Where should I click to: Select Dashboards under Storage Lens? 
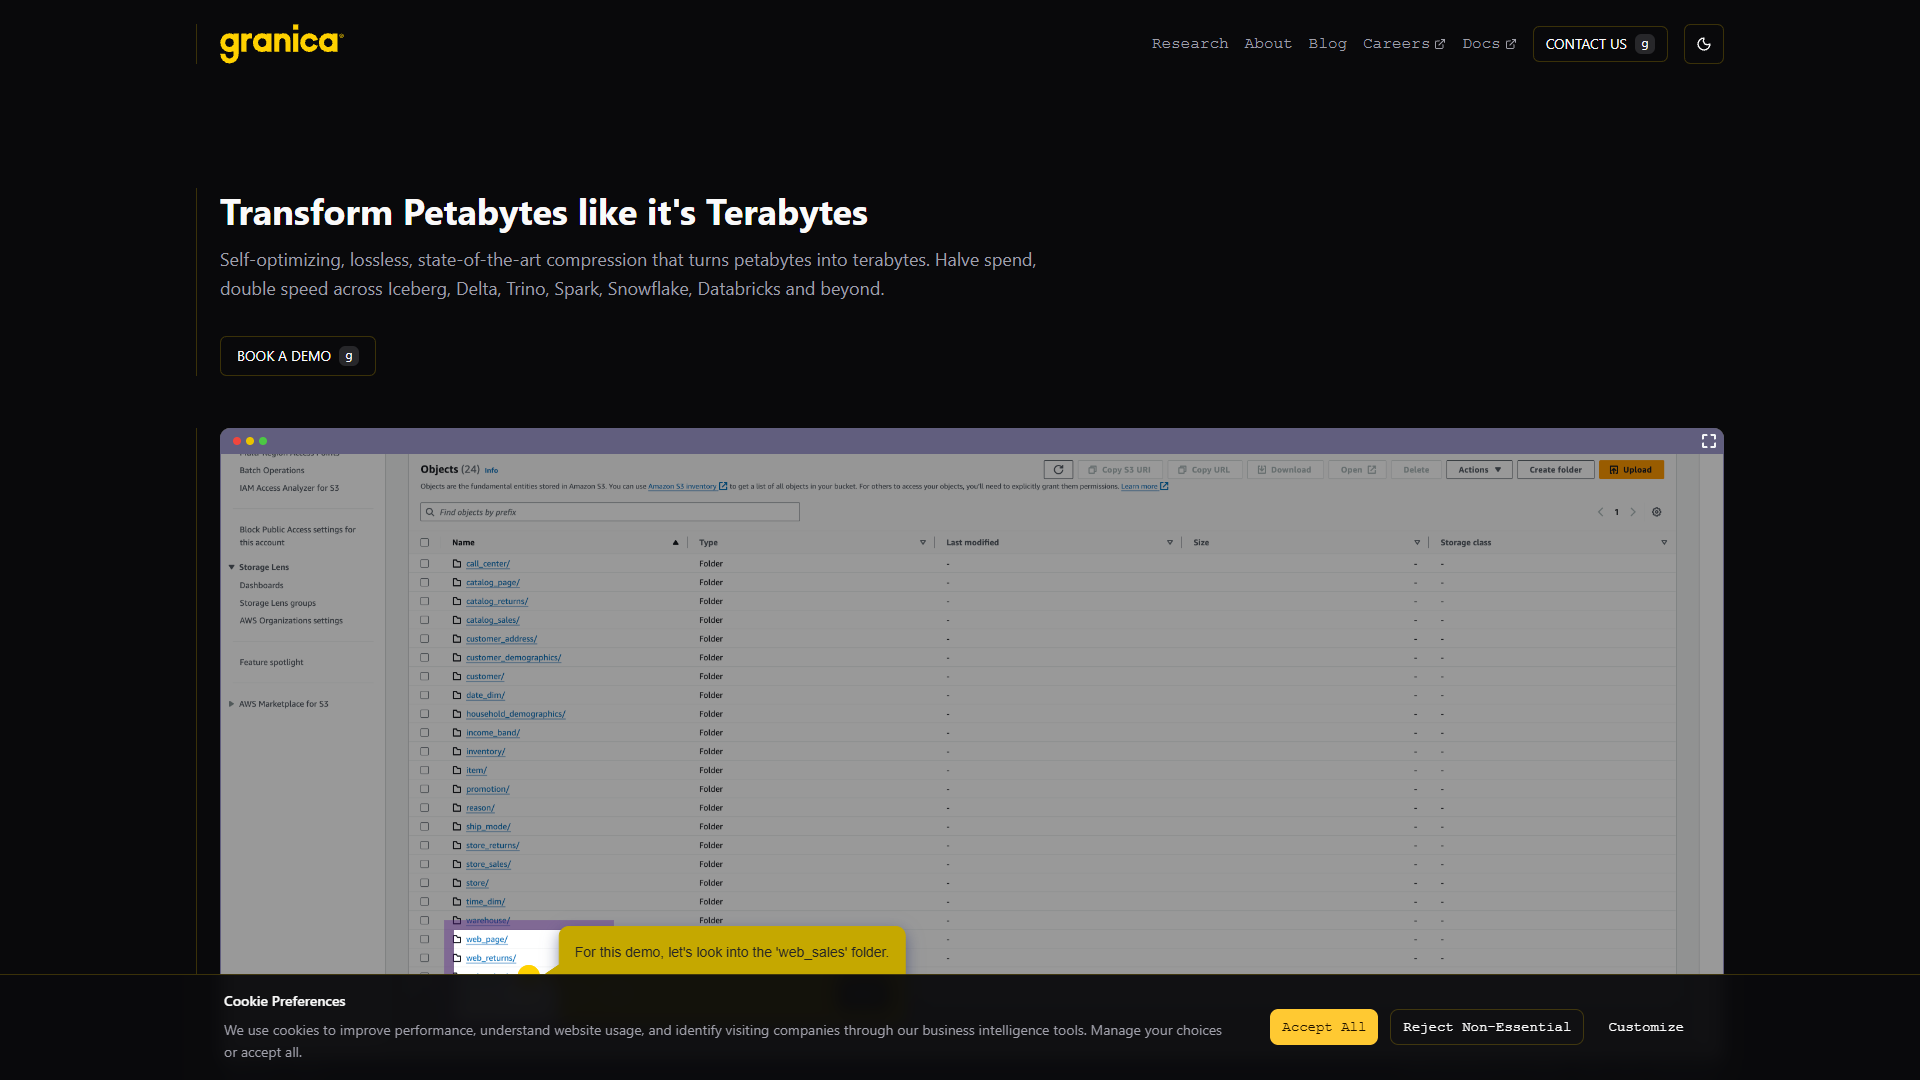coord(261,586)
